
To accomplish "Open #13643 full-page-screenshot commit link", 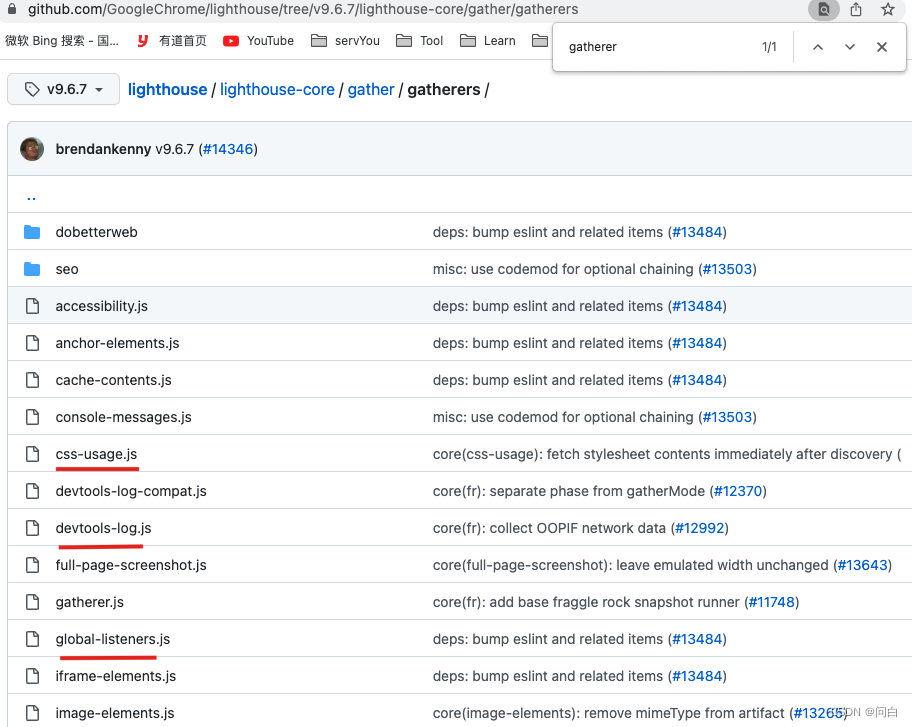I will click(863, 565).
